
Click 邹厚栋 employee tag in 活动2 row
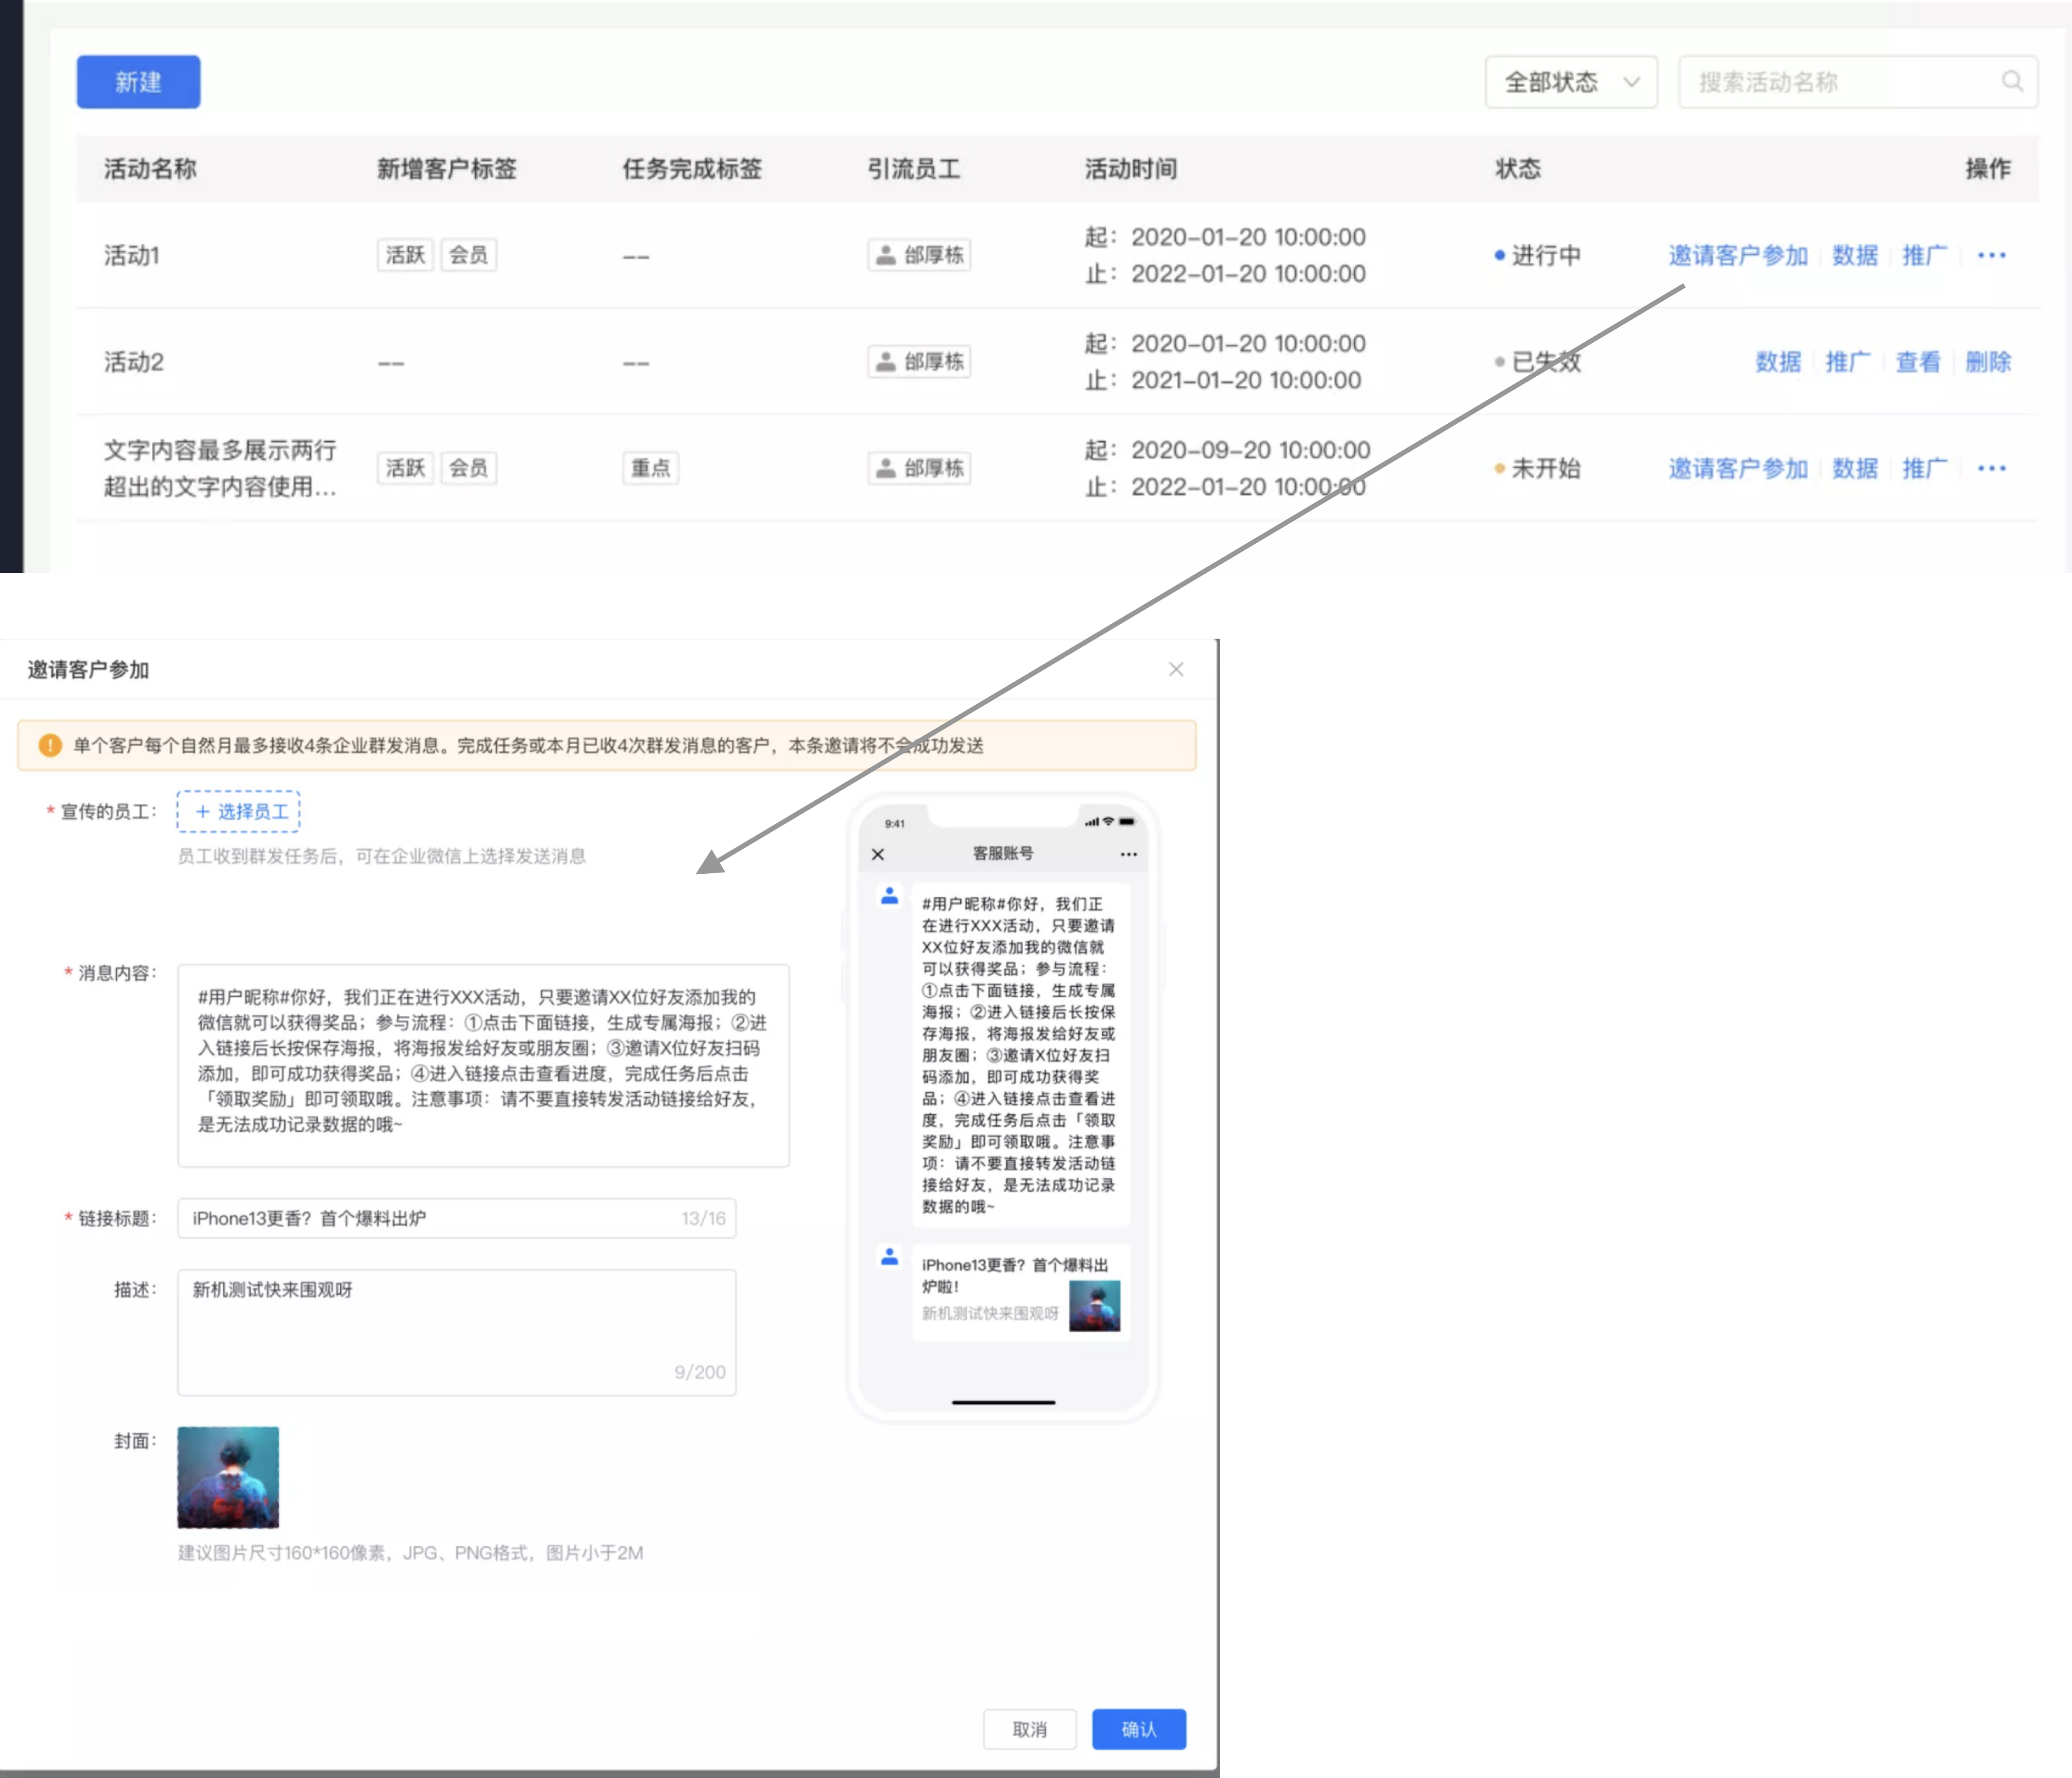pyautogui.click(x=919, y=362)
